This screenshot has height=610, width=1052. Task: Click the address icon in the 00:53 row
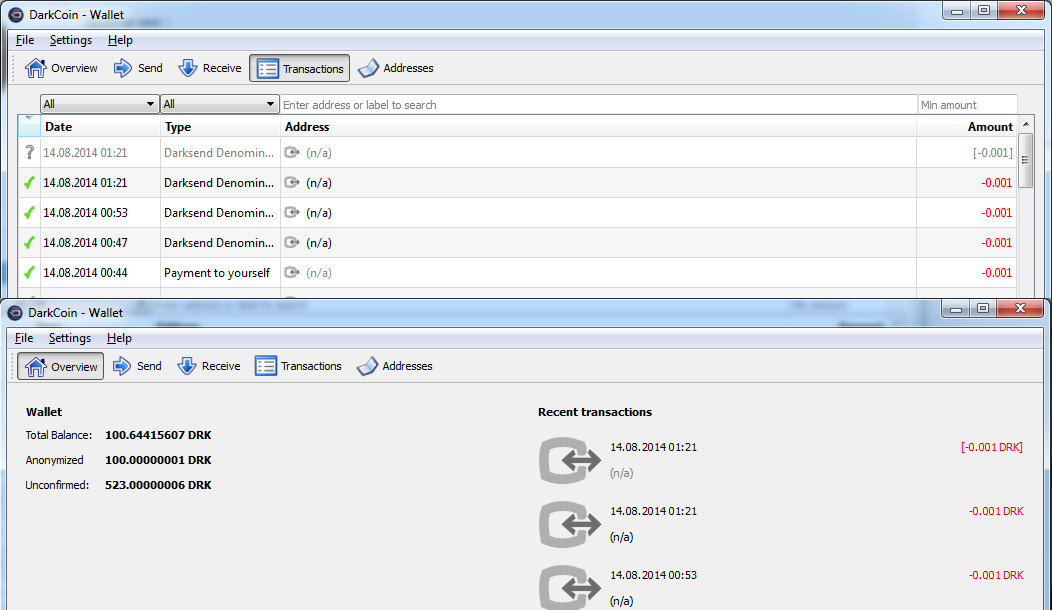(292, 213)
